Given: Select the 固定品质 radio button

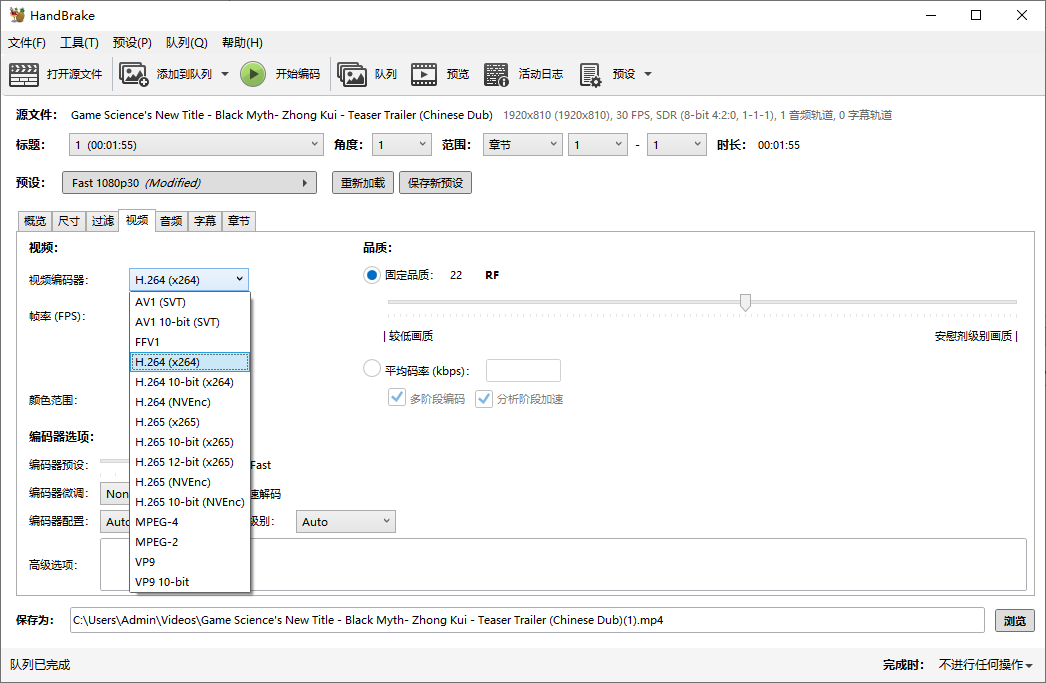Looking at the screenshot, I should tap(372, 275).
